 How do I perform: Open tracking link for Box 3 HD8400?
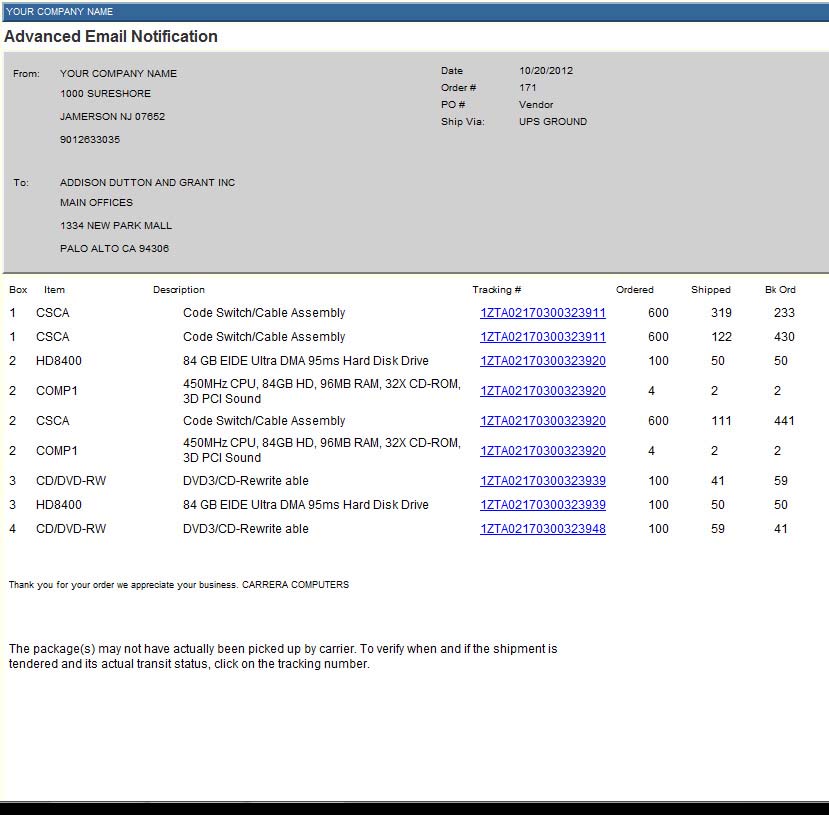pyautogui.click(x=542, y=505)
